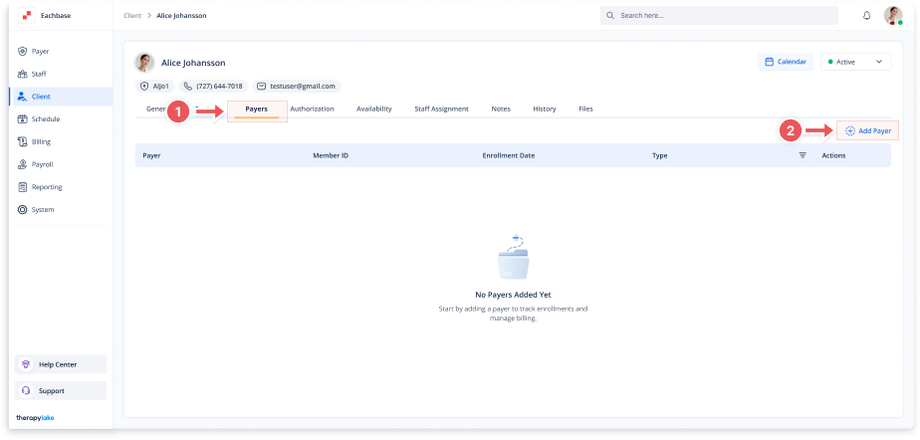
Task: Click the Support button
Action: pyautogui.click(x=60, y=391)
